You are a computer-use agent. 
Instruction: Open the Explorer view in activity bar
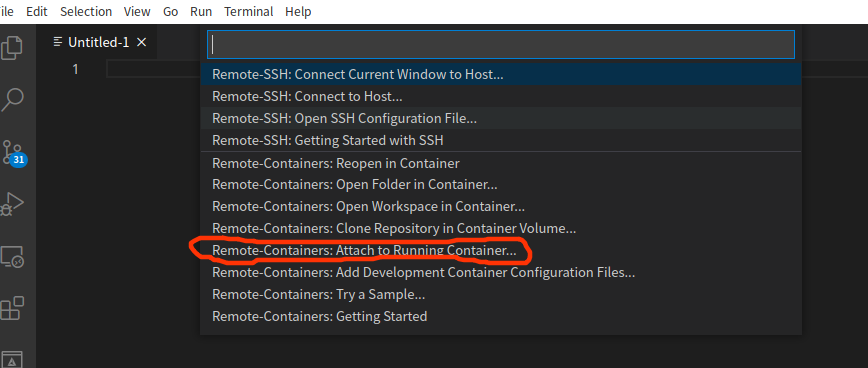pos(13,48)
